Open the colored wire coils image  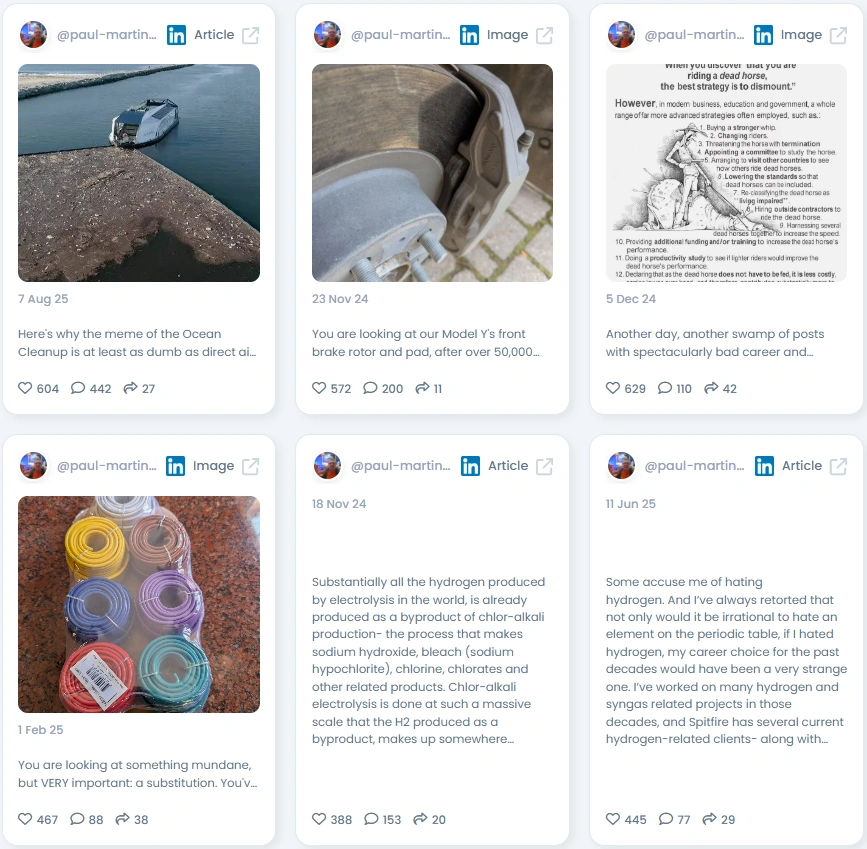click(139, 604)
